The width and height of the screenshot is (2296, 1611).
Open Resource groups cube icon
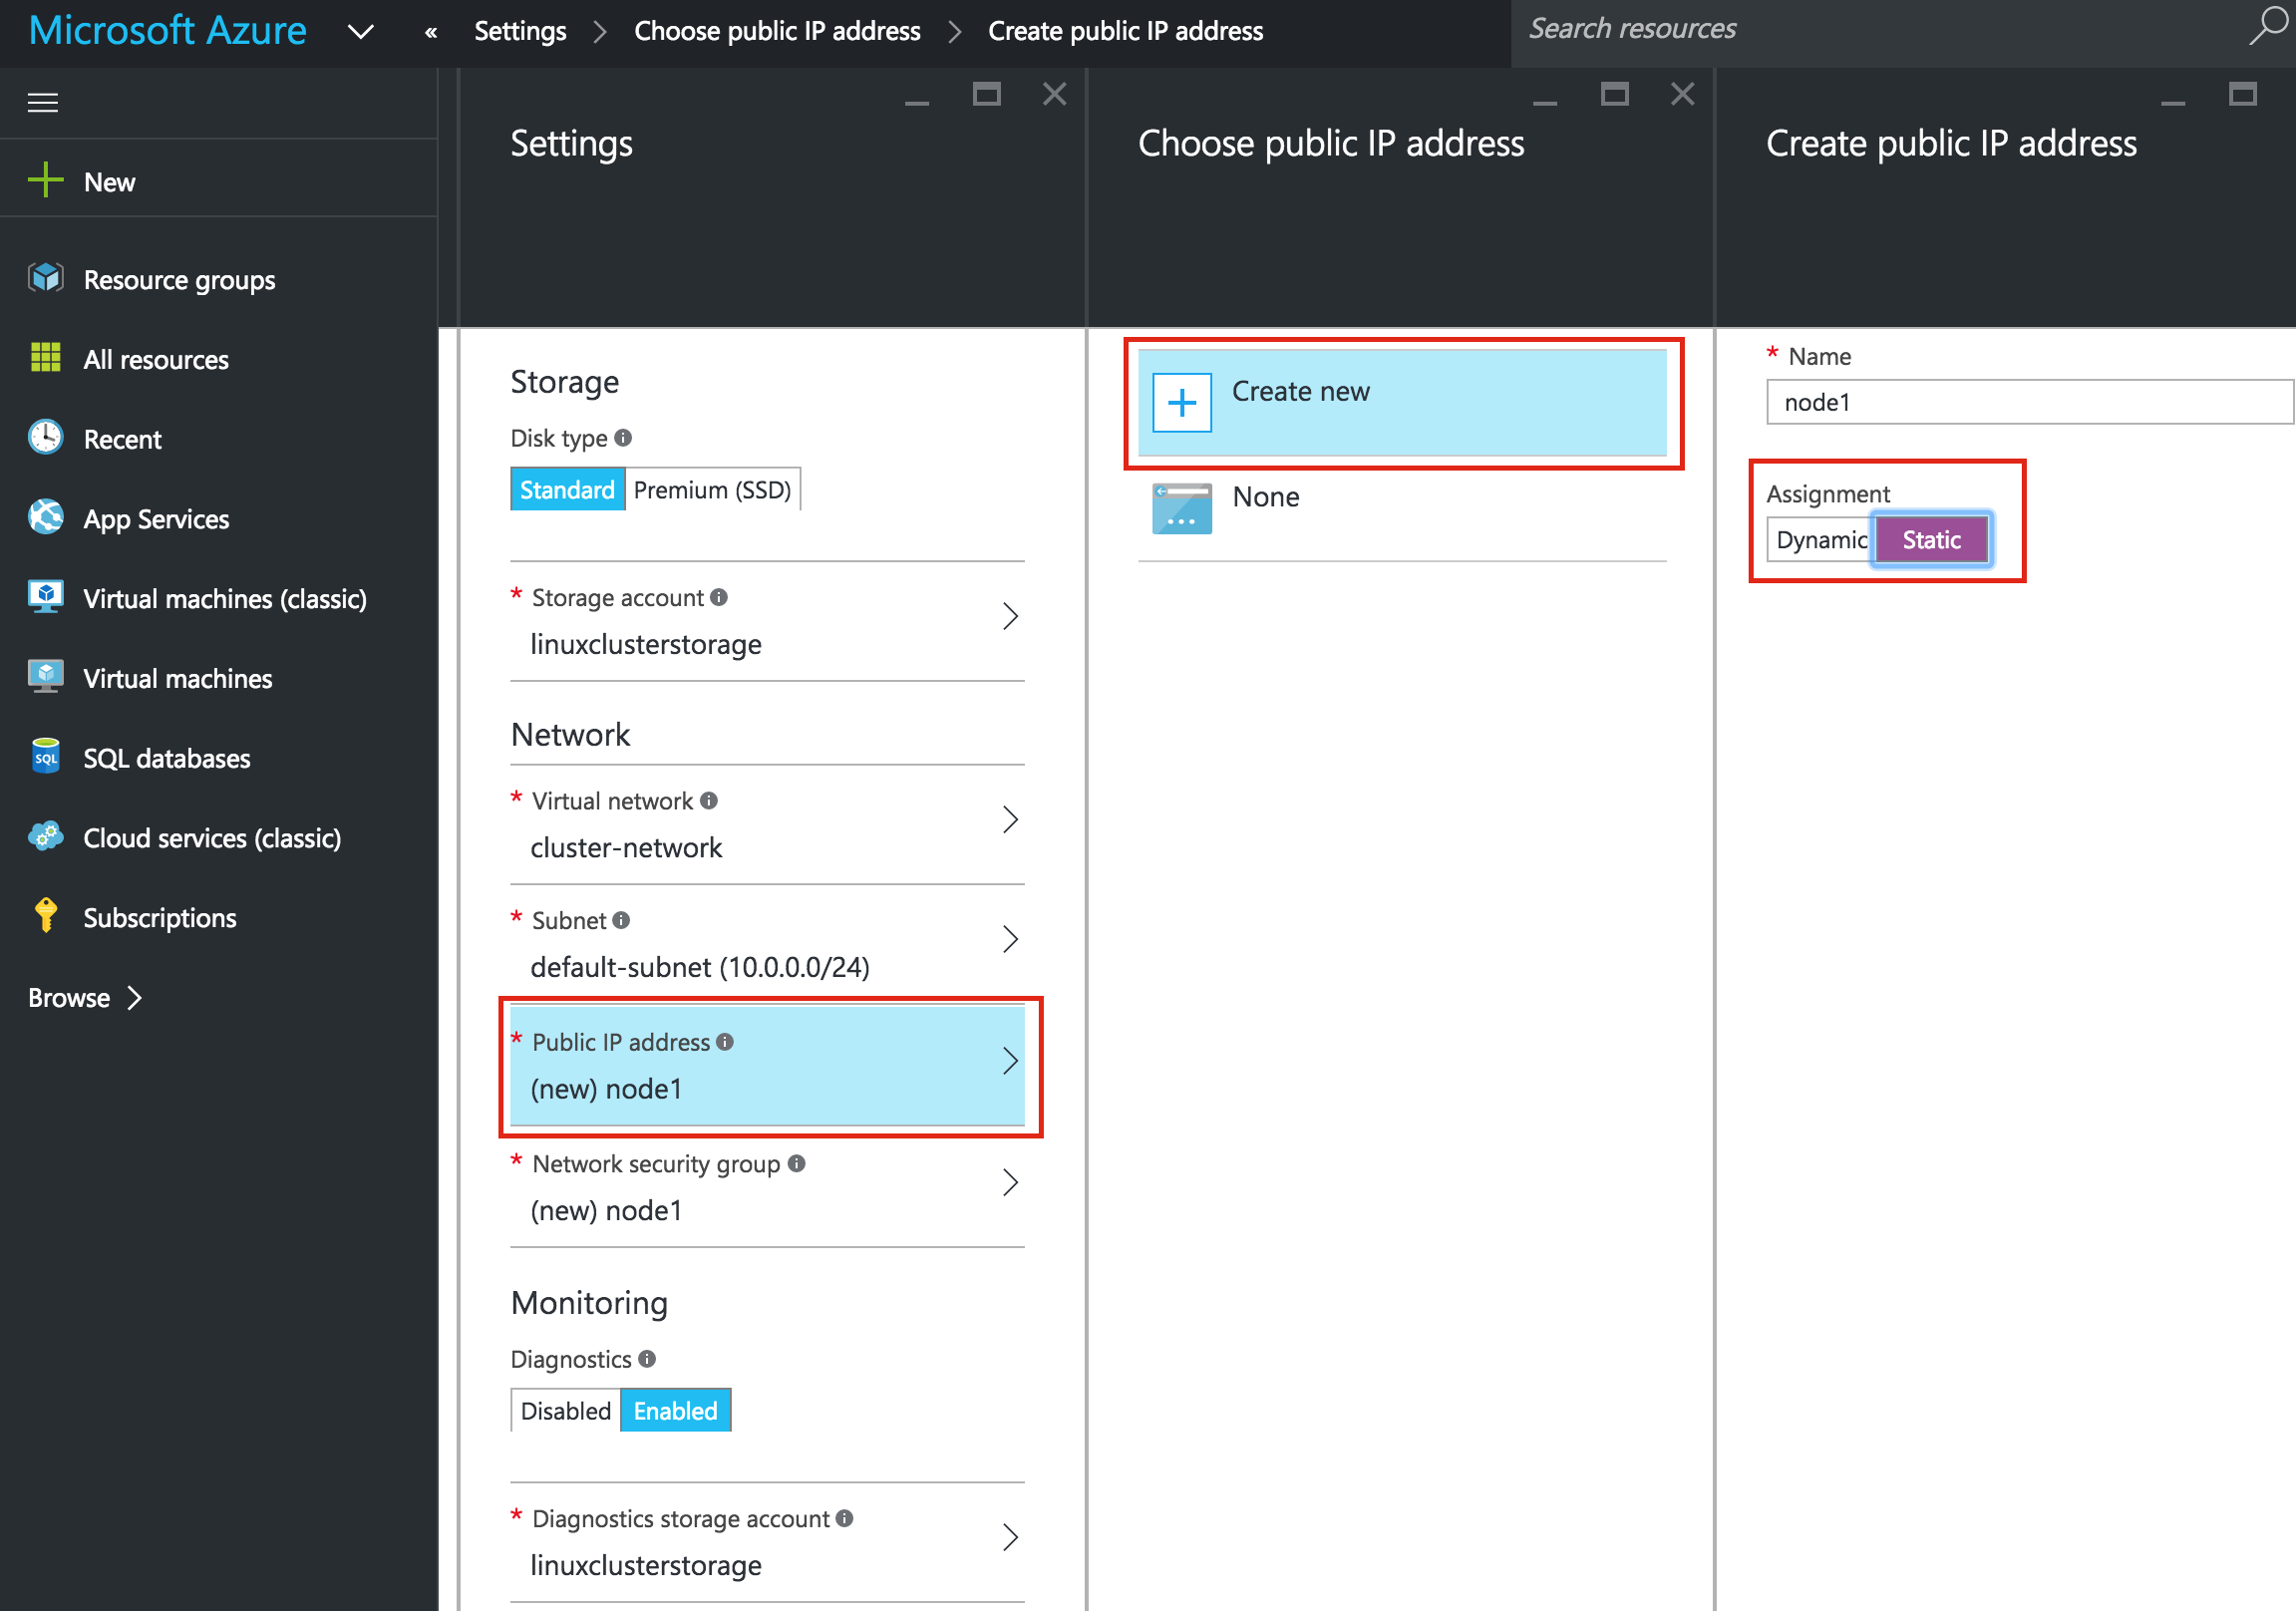tap(46, 279)
